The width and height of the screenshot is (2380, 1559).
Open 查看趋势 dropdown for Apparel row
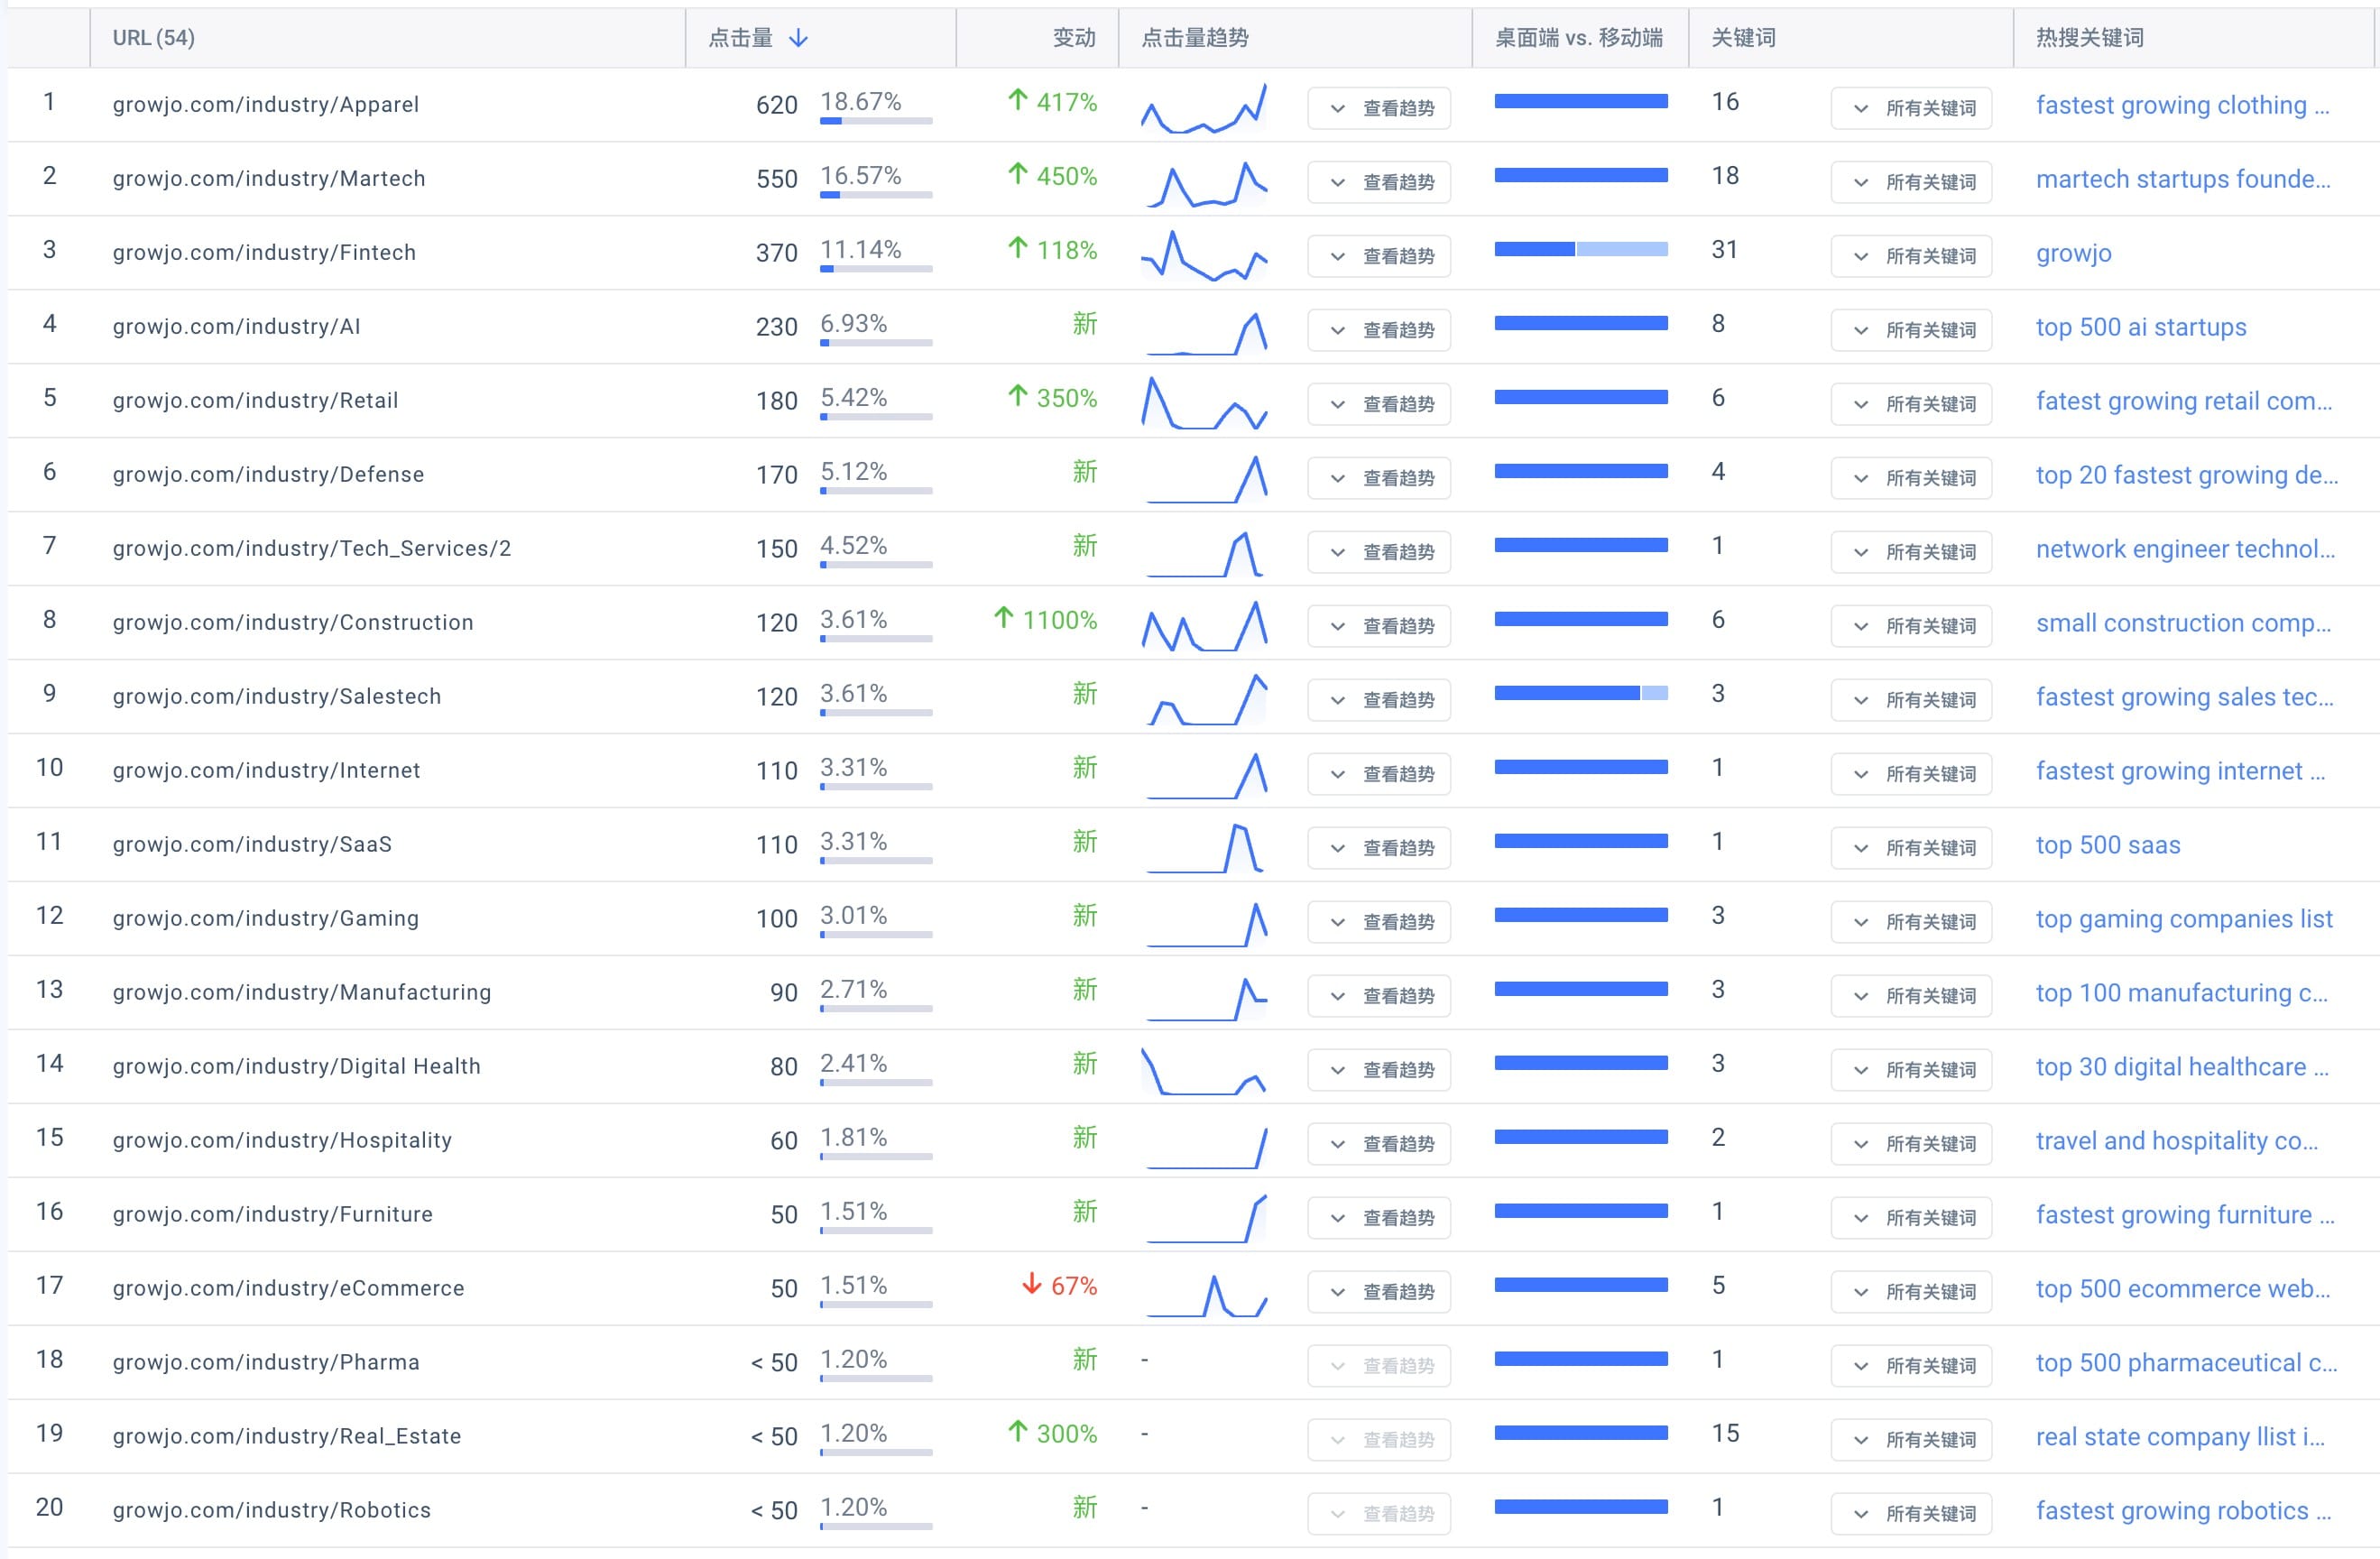1379,108
